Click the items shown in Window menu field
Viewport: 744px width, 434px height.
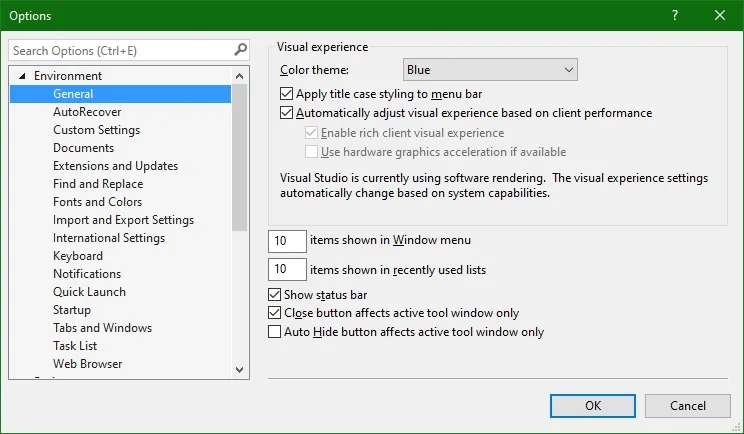click(287, 241)
